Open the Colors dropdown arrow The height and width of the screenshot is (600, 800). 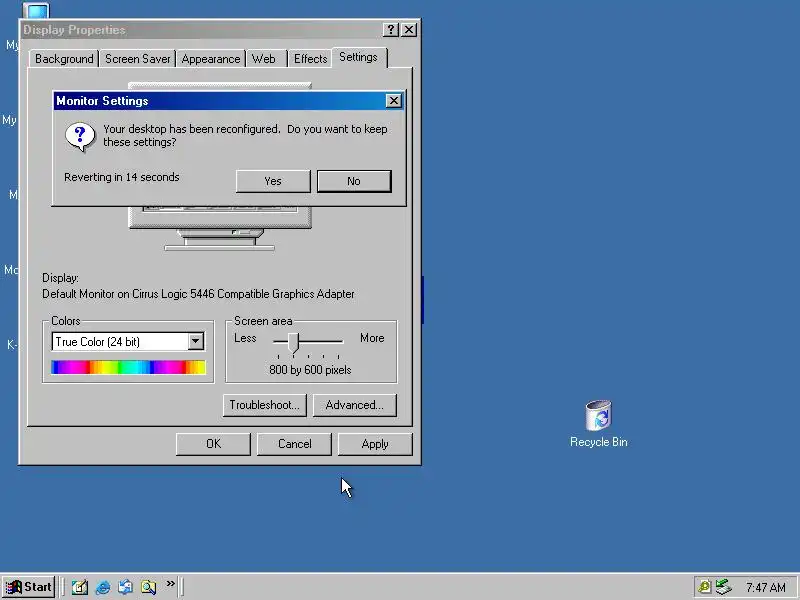click(x=195, y=341)
